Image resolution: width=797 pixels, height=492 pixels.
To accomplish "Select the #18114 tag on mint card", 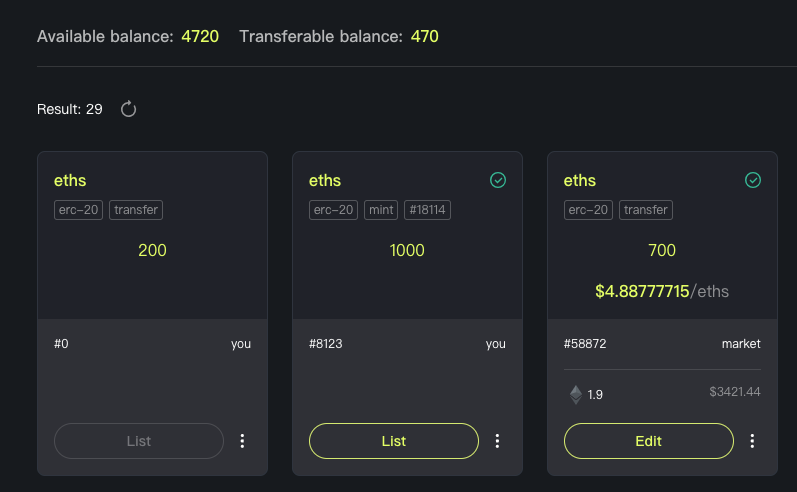I will coord(427,210).
